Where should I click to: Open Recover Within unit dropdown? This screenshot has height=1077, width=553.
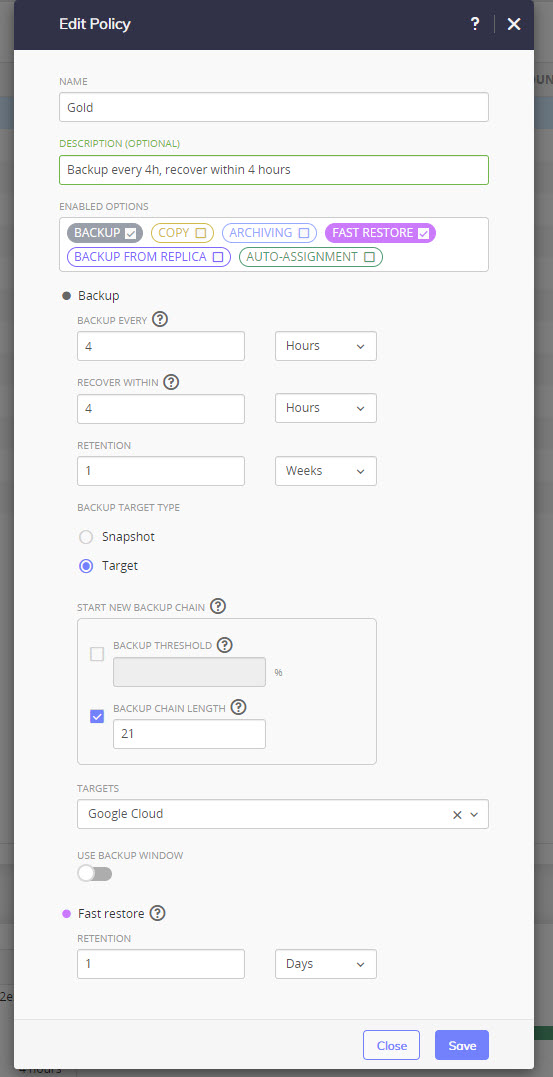click(x=326, y=408)
